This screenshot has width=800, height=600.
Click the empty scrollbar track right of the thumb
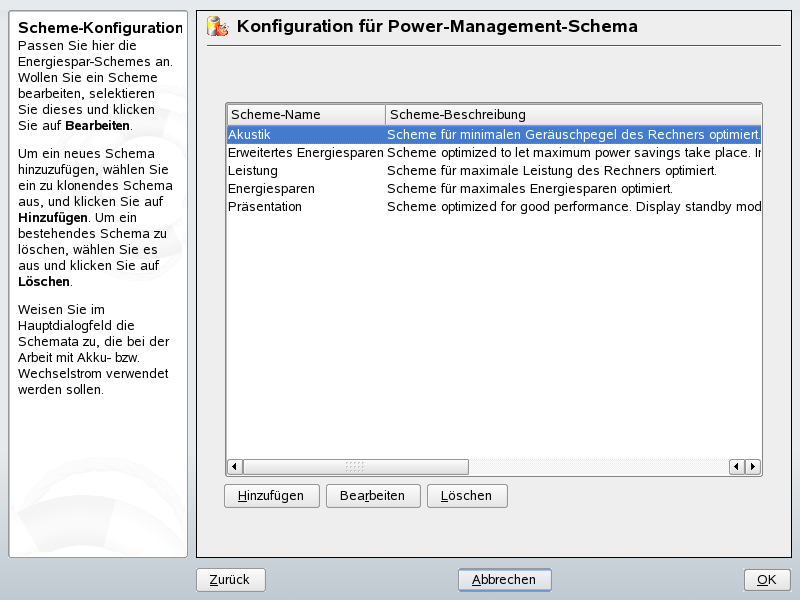598,467
